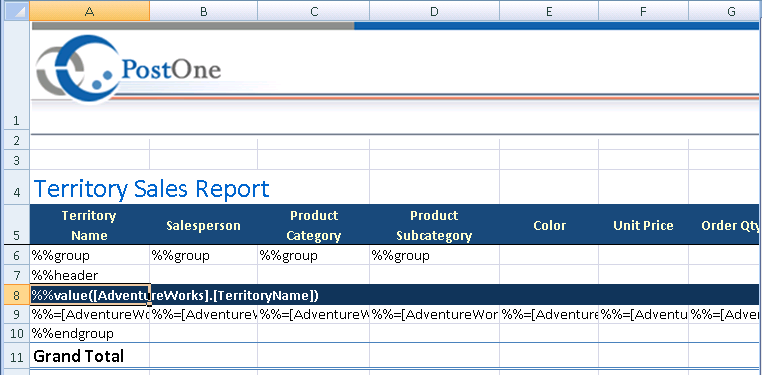The image size is (762, 375).
Task: Click empty cell B3
Action: point(204,159)
